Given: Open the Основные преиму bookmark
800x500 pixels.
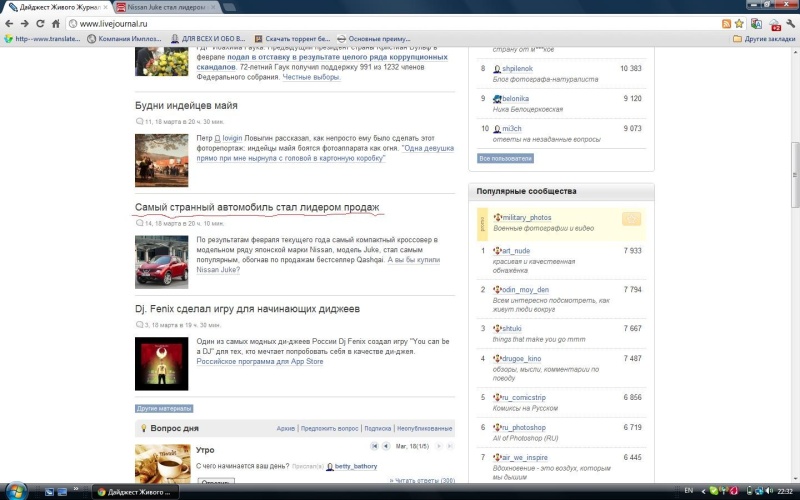Looking at the screenshot, I should coord(374,38).
